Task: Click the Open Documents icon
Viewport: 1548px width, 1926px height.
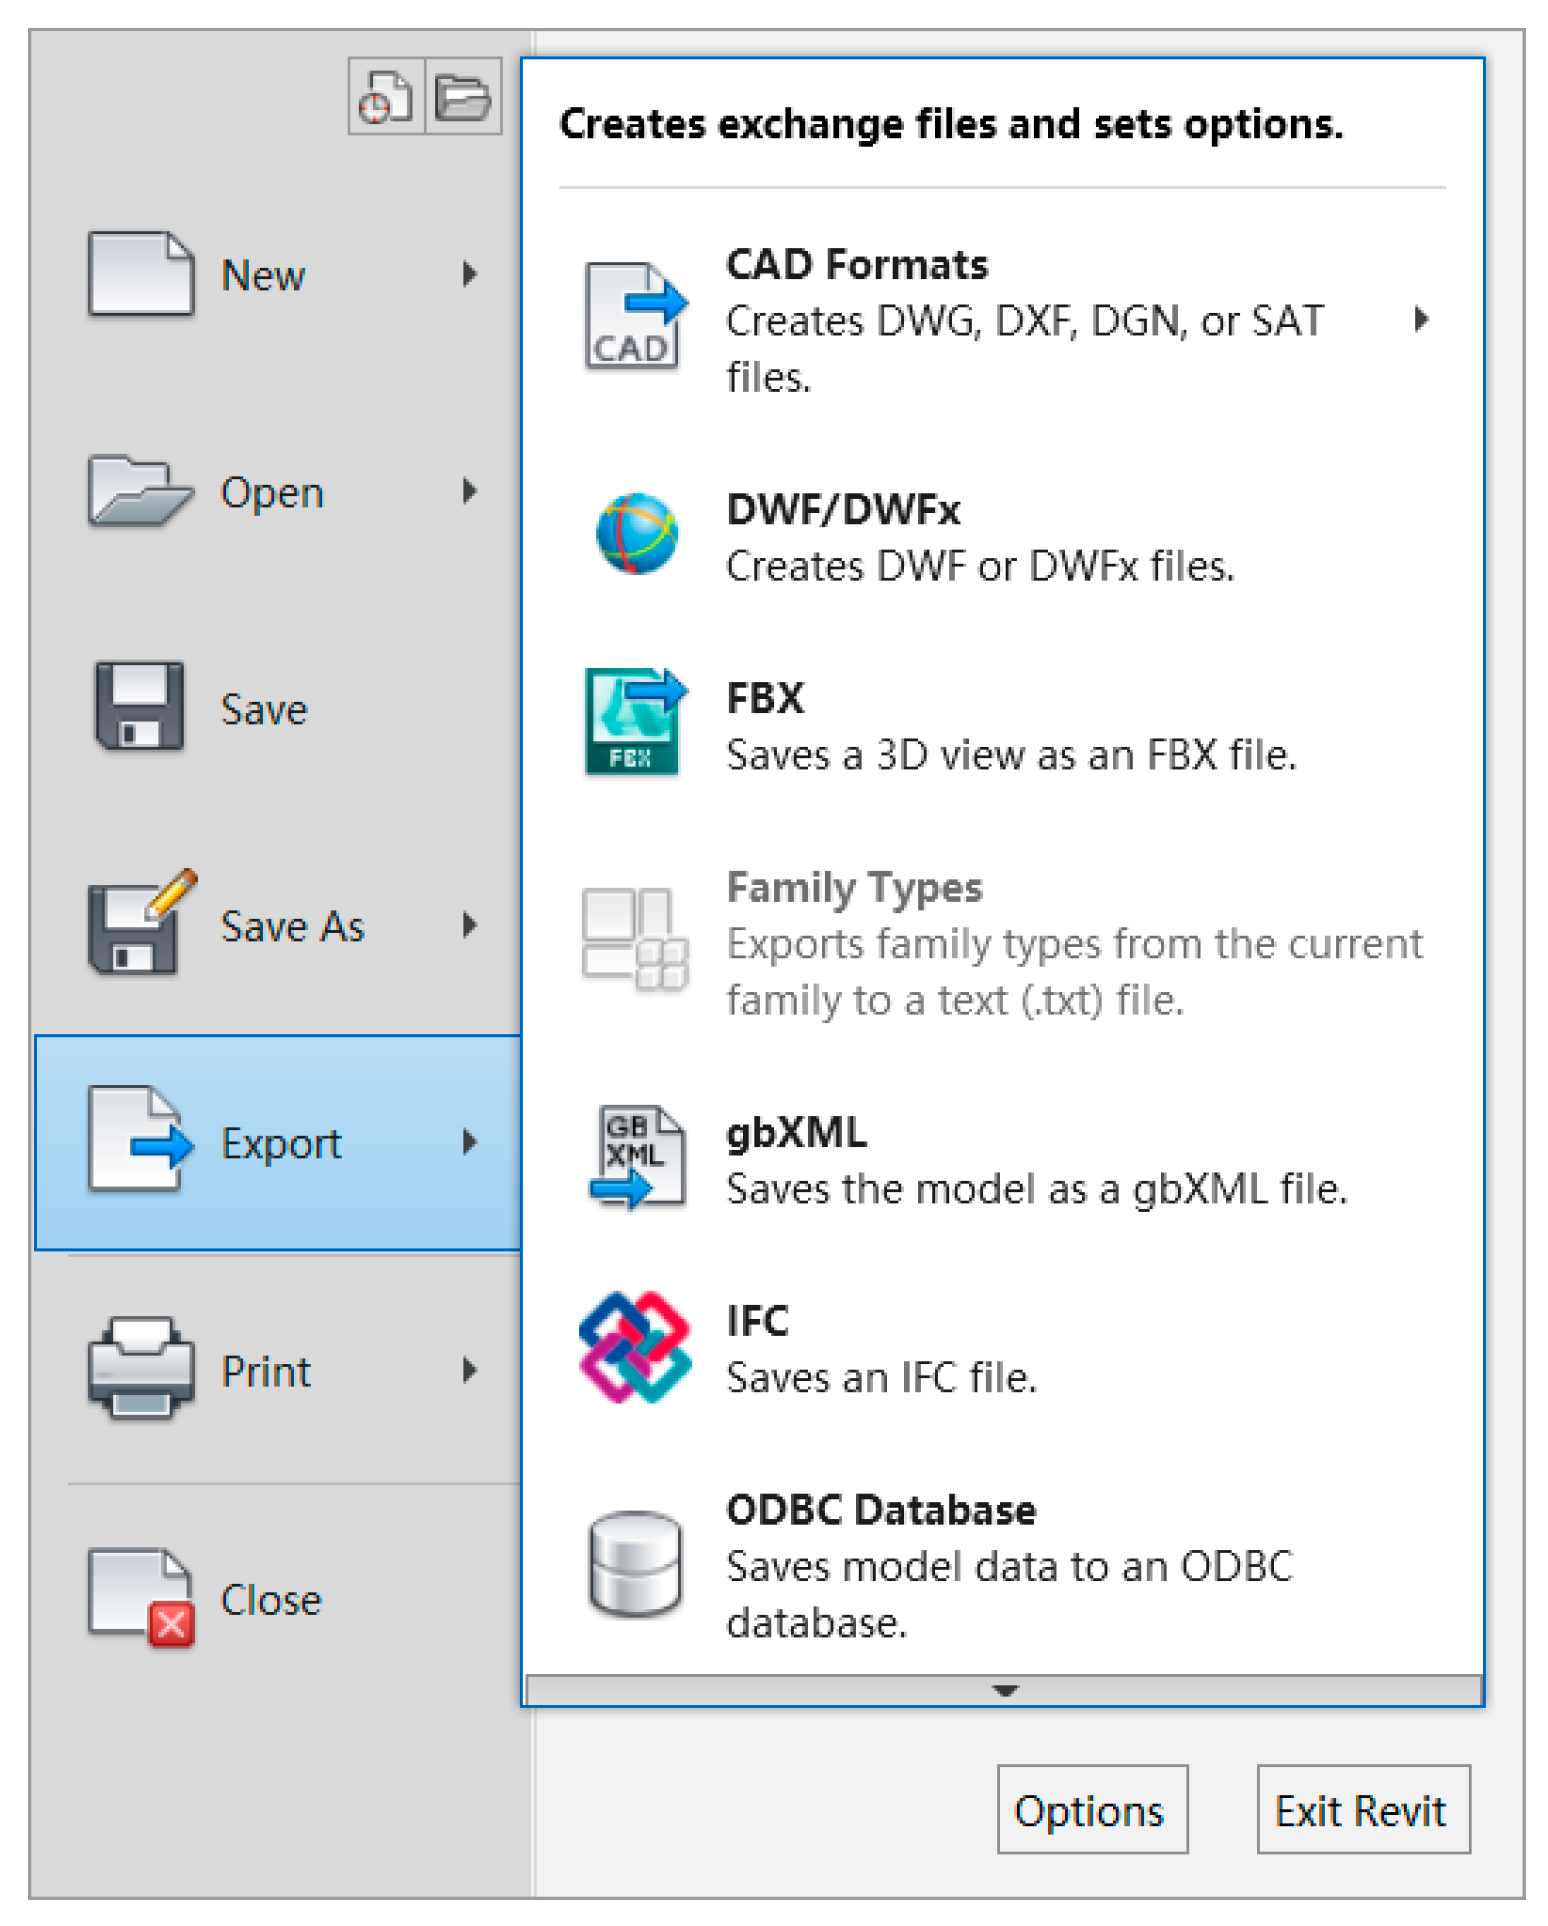Action: tap(463, 97)
